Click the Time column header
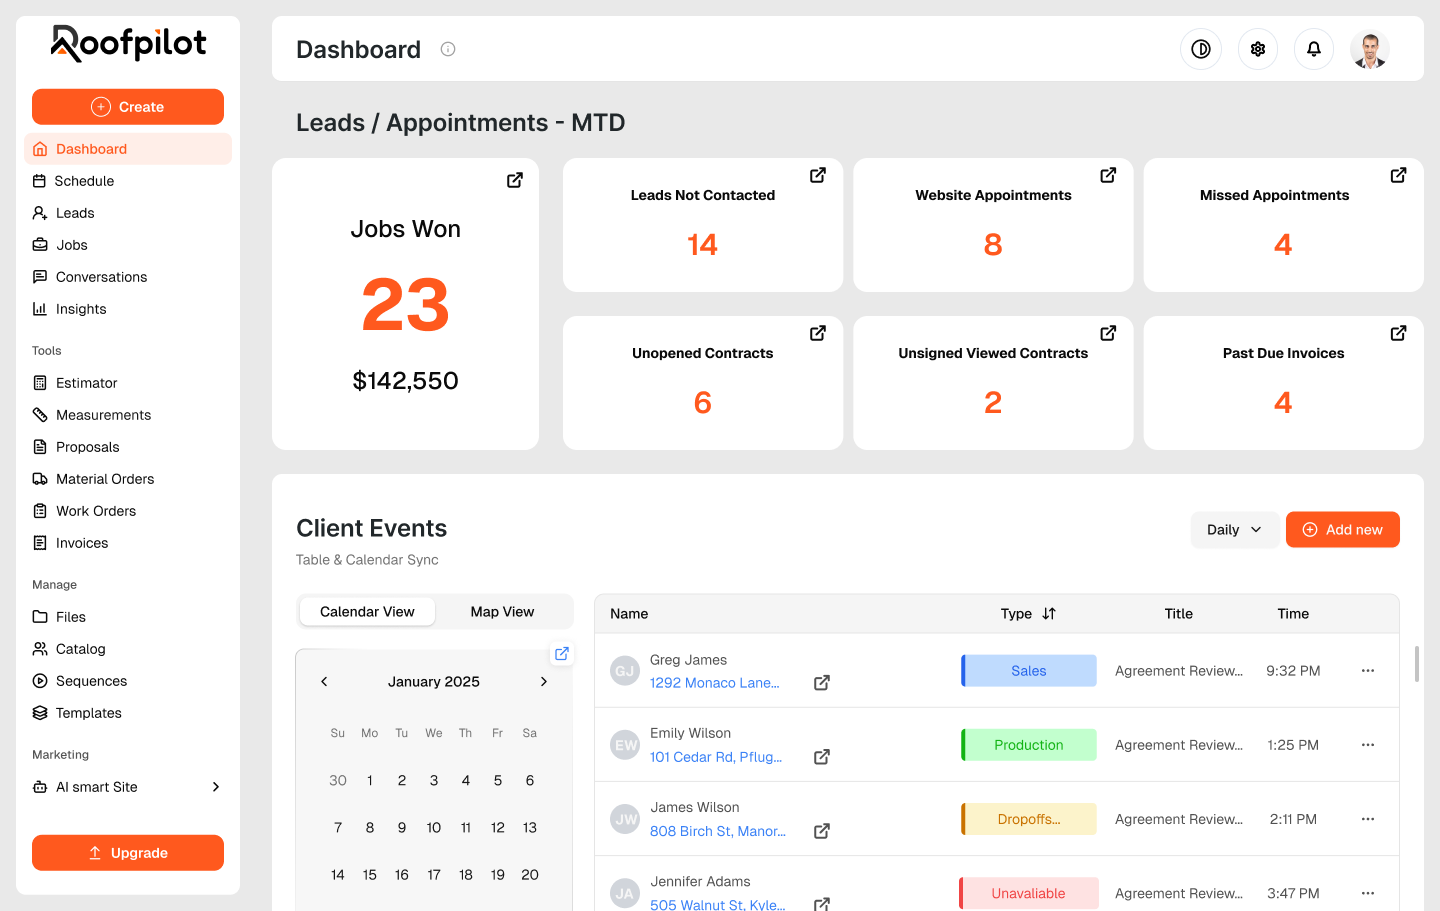Image resolution: width=1440 pixels, height=911 pixels. pyautogui.click(x=1293, y=614)
